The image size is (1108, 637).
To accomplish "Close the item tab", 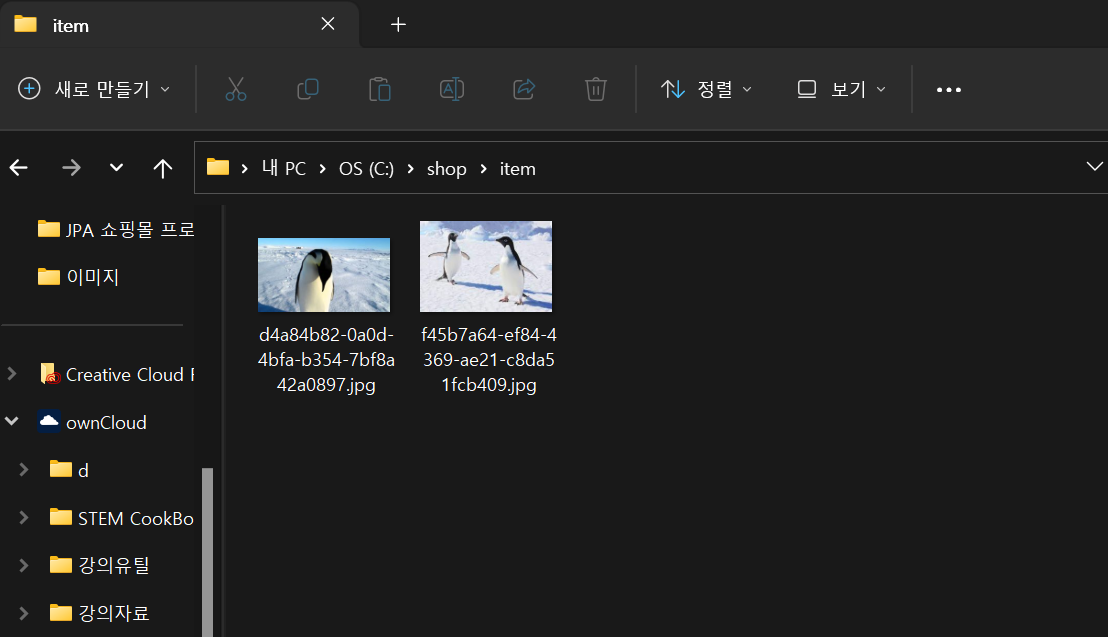I will (x=328, y=24).
